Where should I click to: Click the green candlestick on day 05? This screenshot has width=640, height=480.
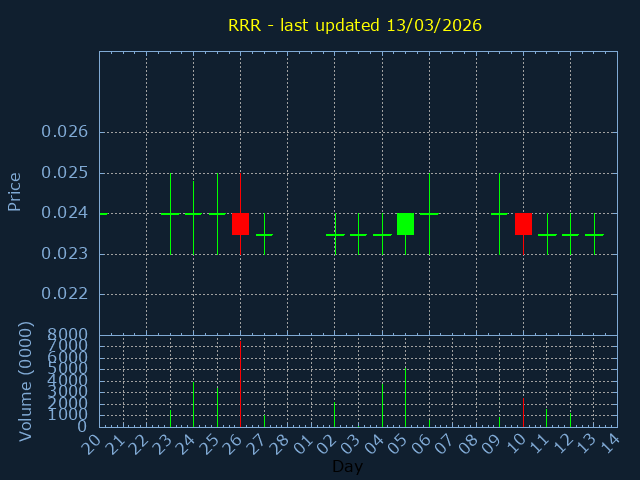[x=405, y=224]
